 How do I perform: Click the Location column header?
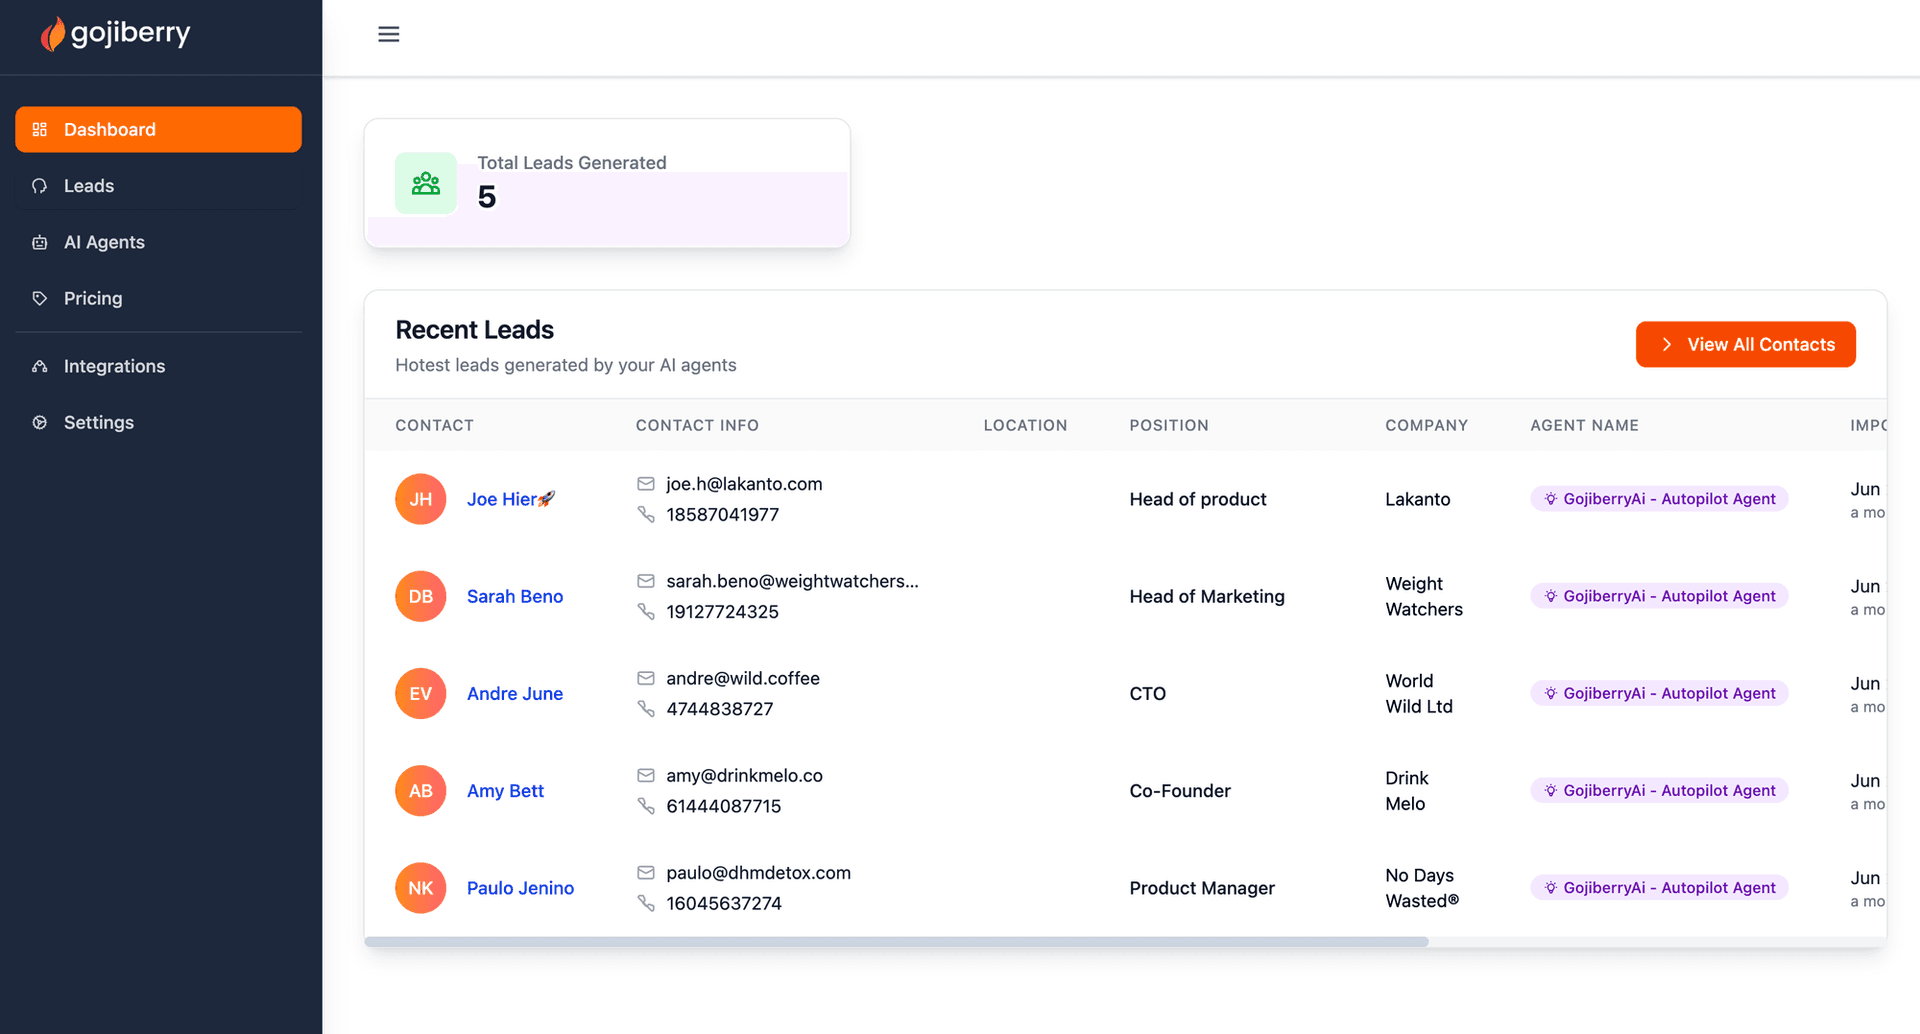[1025, 425]
